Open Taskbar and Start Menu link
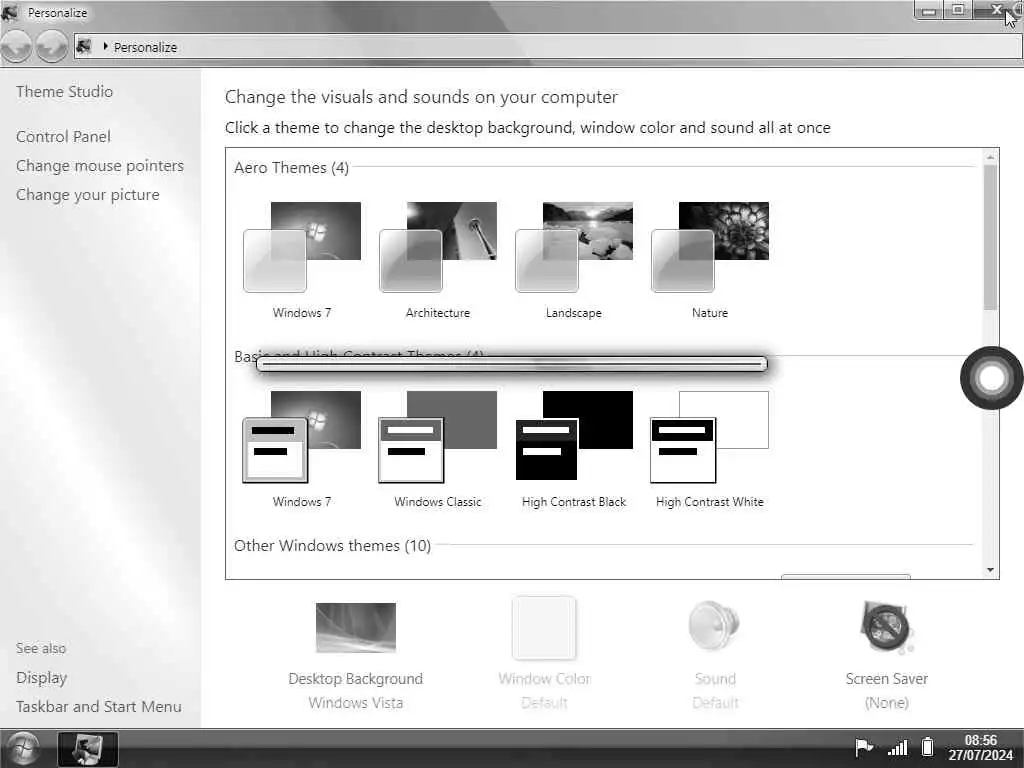The image size is (1024, 768). [99, 707]
